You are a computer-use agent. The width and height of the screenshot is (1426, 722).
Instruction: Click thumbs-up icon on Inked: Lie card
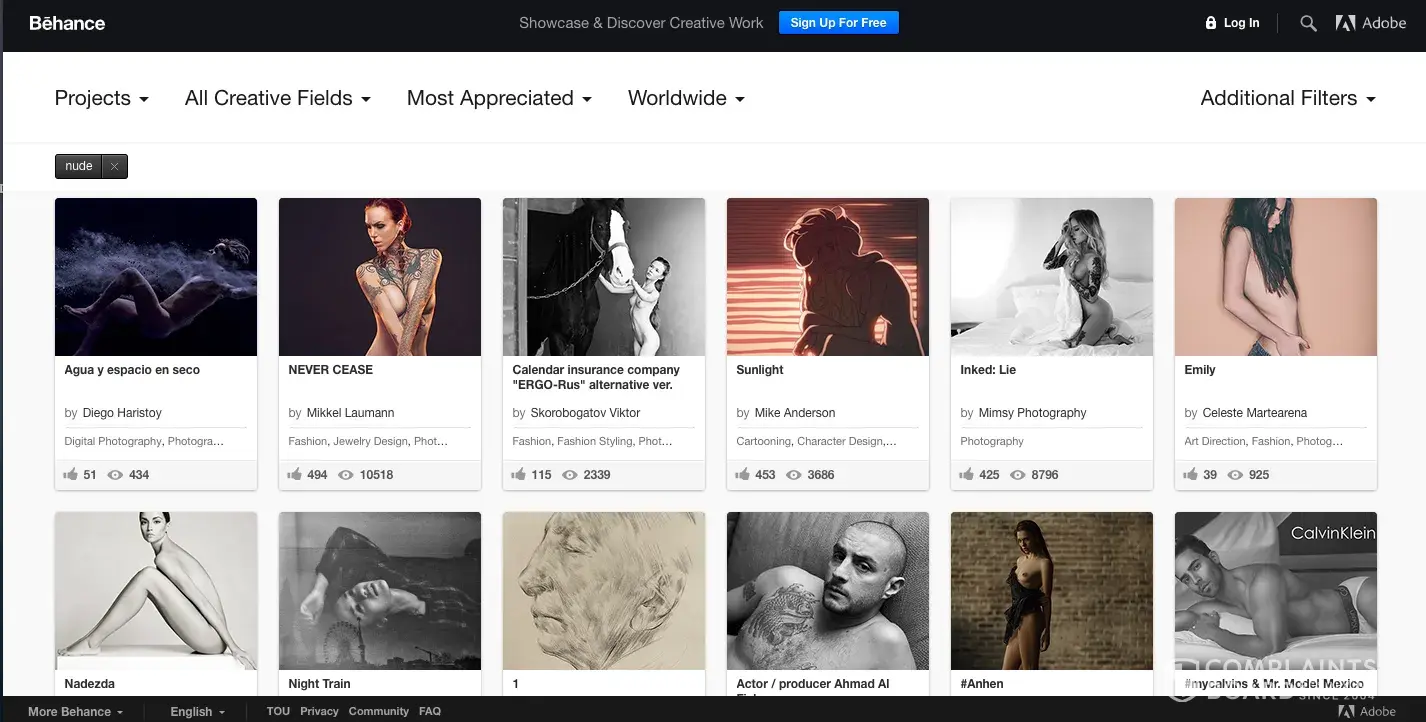click(967, 475)
